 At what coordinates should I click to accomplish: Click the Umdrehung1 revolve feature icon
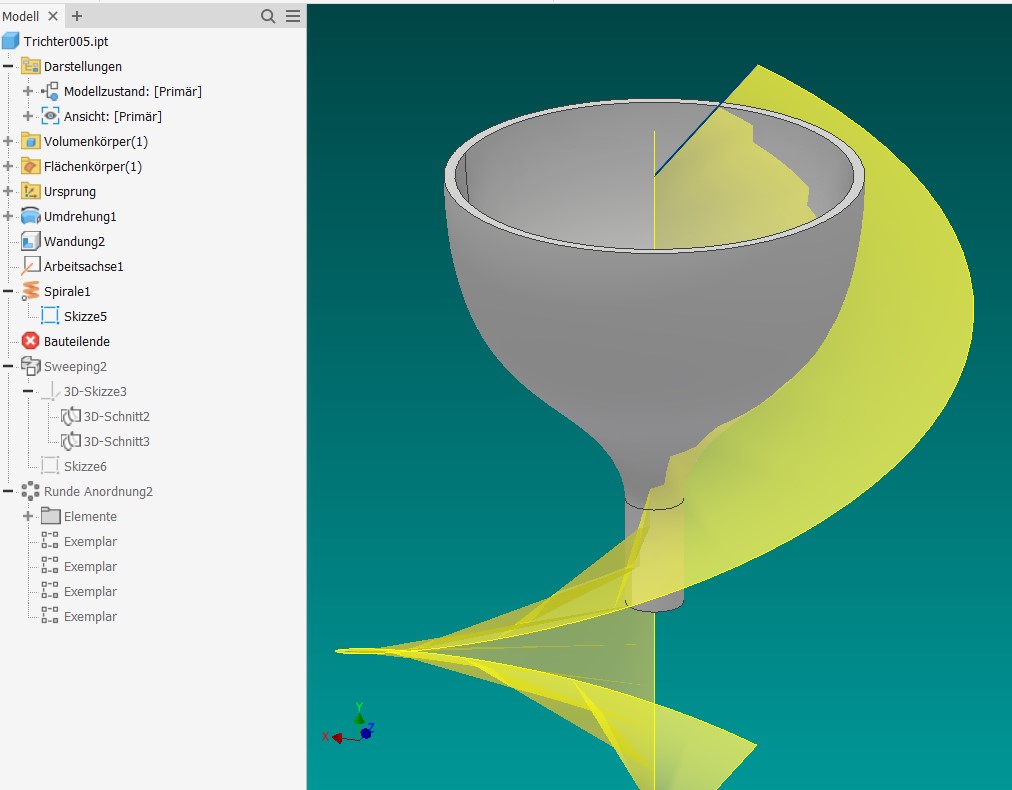(30, 216)
